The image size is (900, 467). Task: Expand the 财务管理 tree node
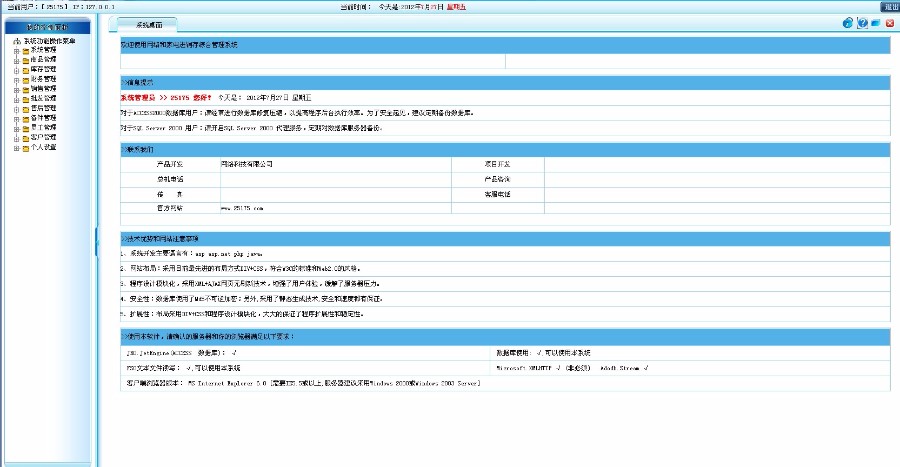click(17, 80)
